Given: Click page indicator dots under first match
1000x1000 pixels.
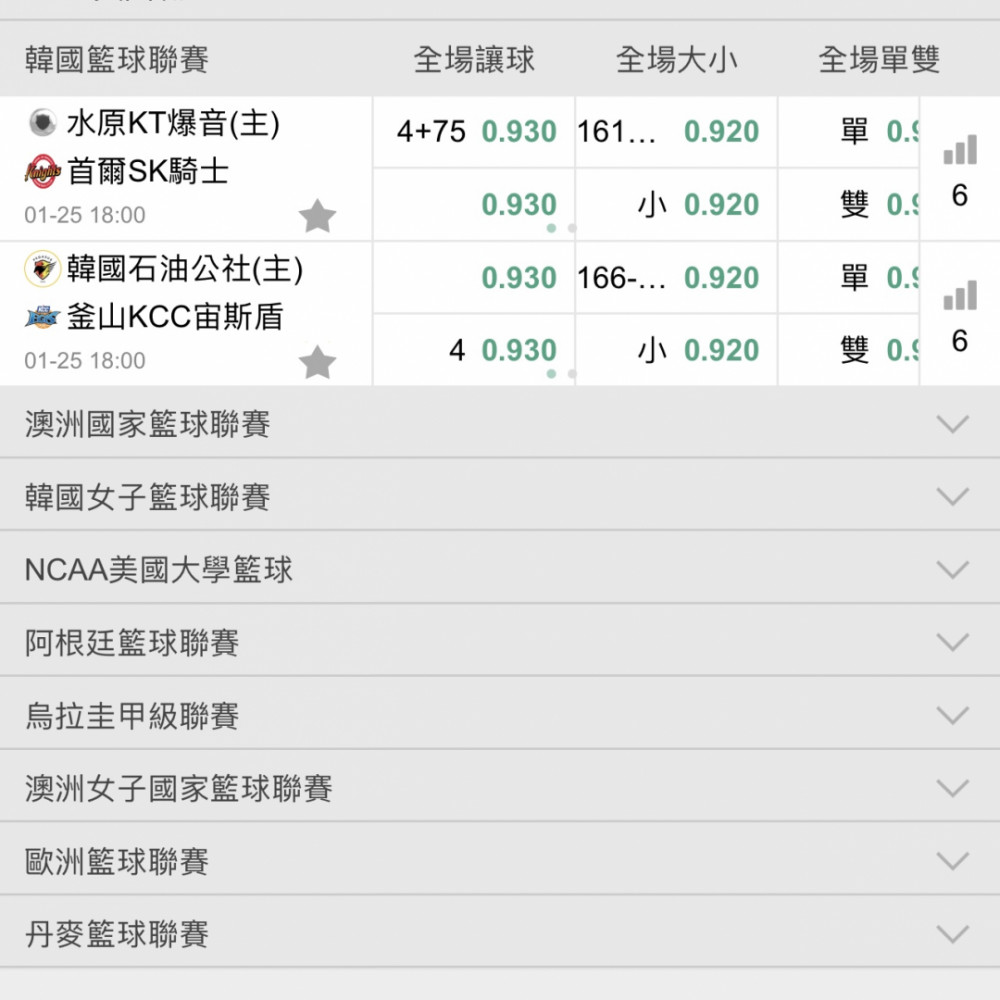Looking at the screenshot, I should [x=561, y=228].
